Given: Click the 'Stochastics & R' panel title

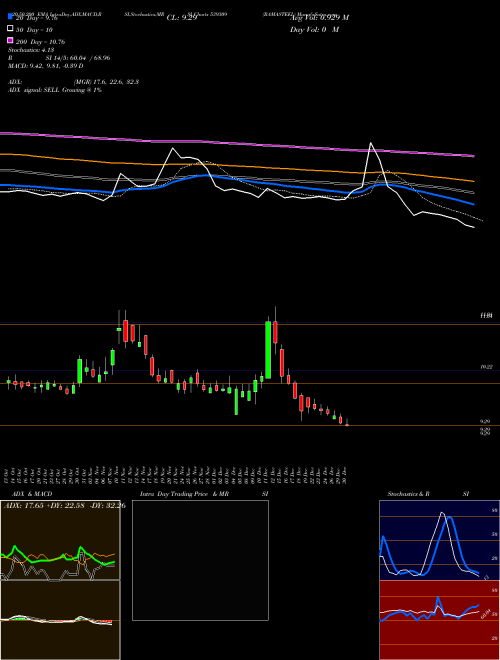Looking at the screenshot, I should pyautogui.click(x=408, y=494).
